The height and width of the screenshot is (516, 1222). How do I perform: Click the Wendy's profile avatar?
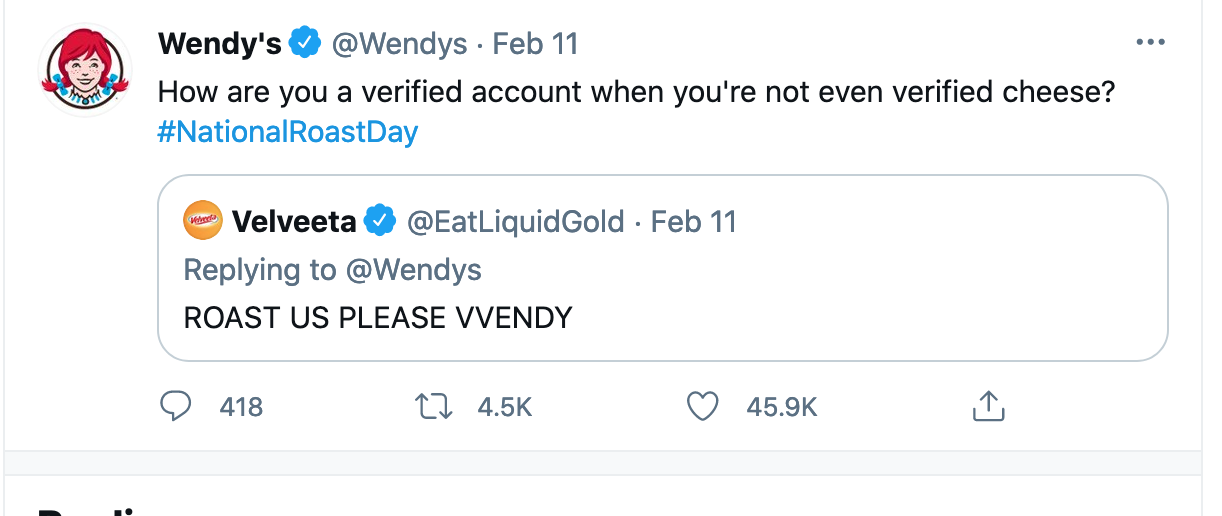pyautogui.click(x=84, y=70)
